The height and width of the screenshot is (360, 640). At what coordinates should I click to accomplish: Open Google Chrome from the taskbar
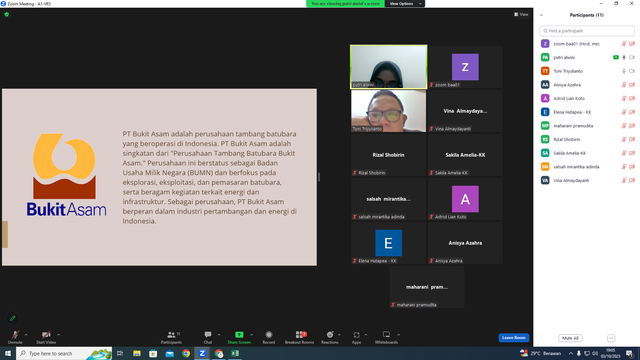coord(186,353)
